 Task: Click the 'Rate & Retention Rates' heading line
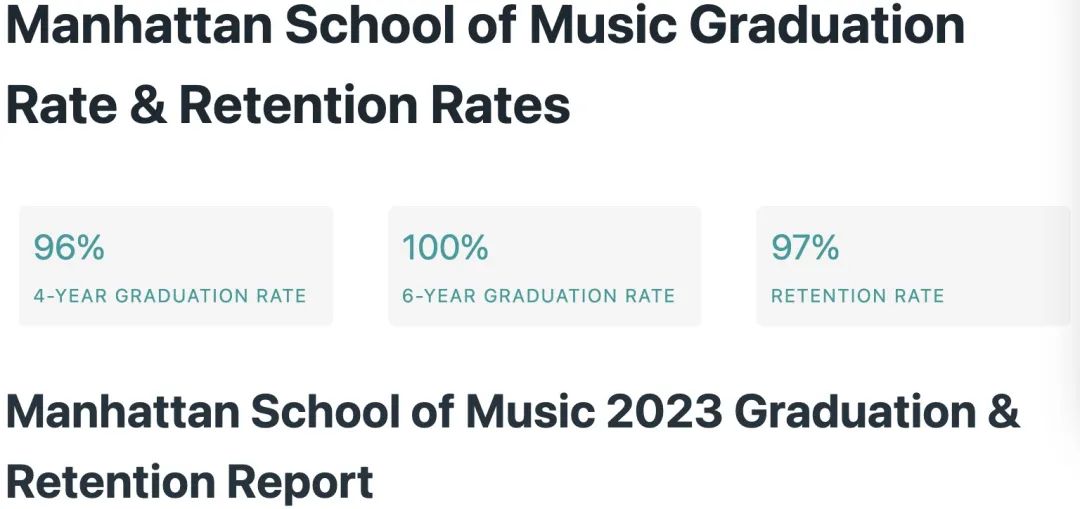pyautogui.click(x=288, y=105)
